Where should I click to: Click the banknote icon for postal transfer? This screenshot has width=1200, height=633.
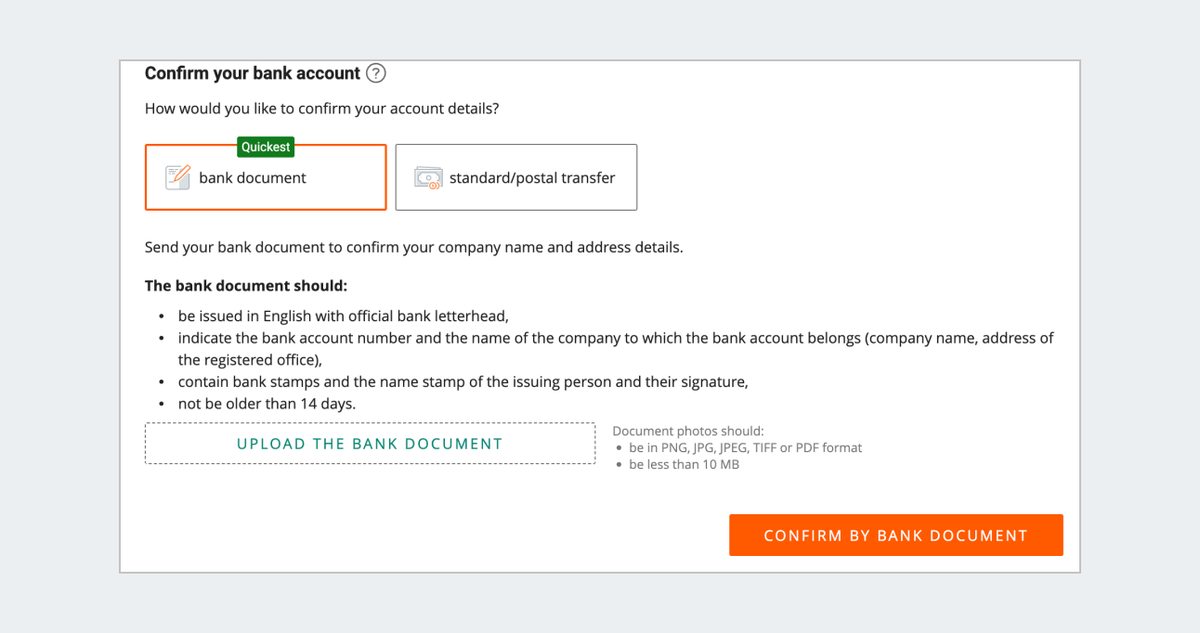click(428, 178)
